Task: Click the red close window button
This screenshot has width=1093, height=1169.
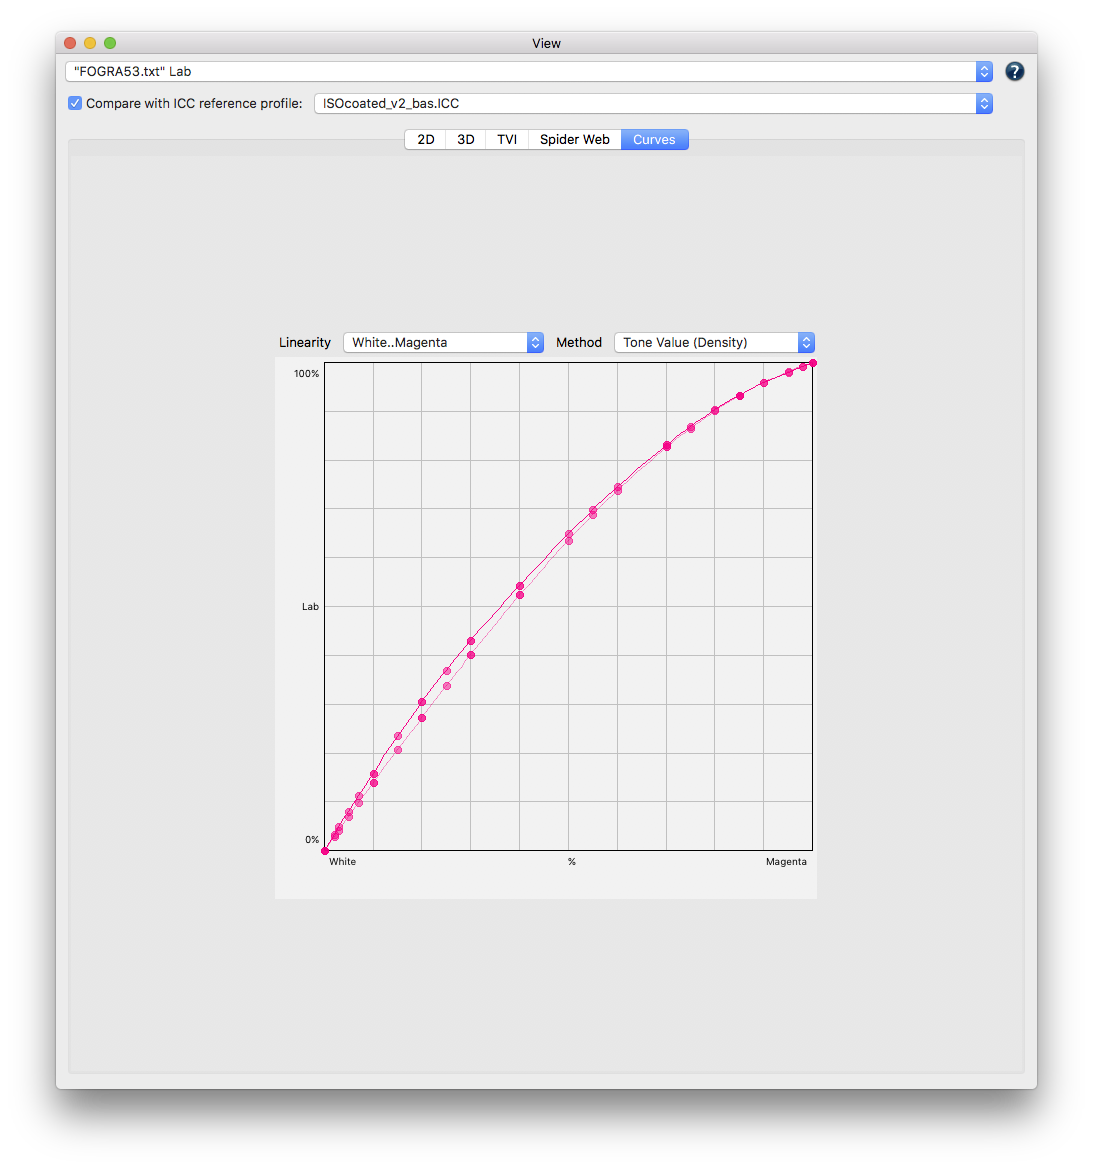Action: 70,43
